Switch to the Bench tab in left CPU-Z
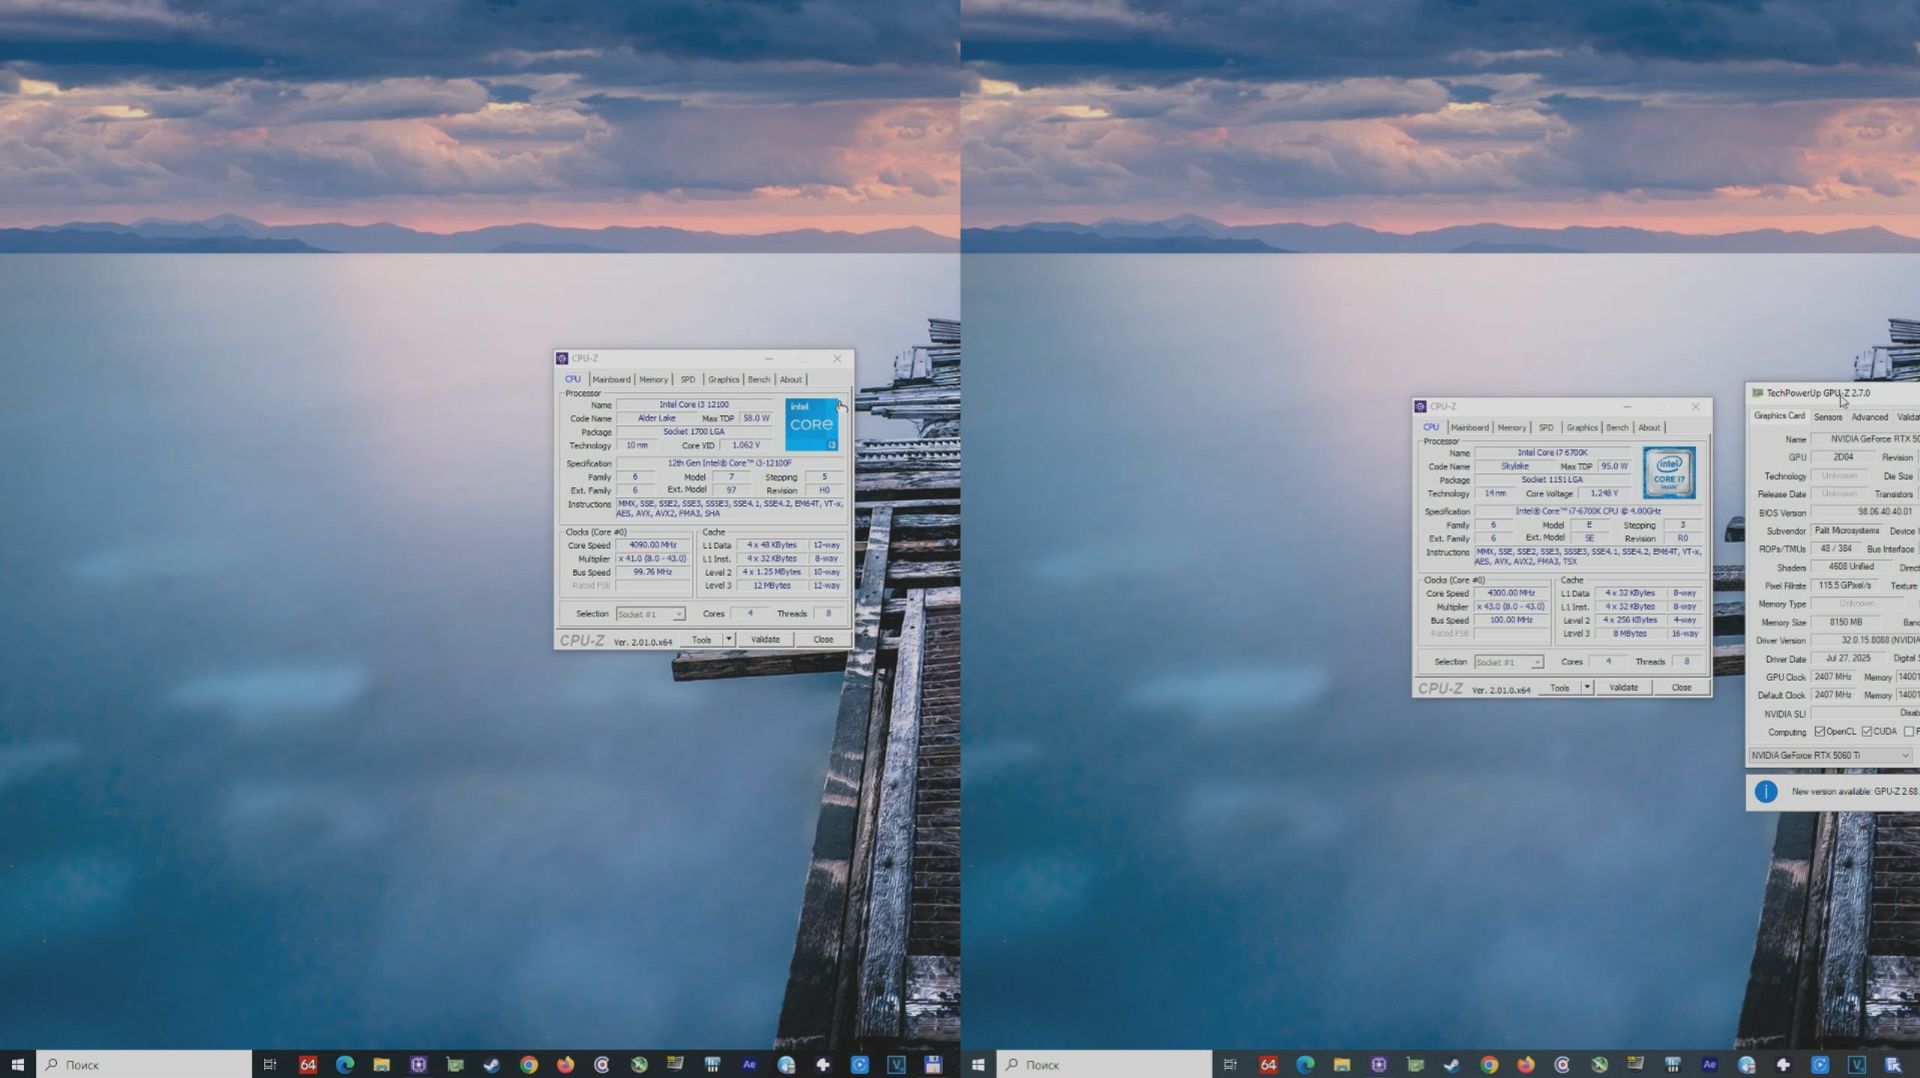Viewport: 1920px width, 1078px height. 759,379
